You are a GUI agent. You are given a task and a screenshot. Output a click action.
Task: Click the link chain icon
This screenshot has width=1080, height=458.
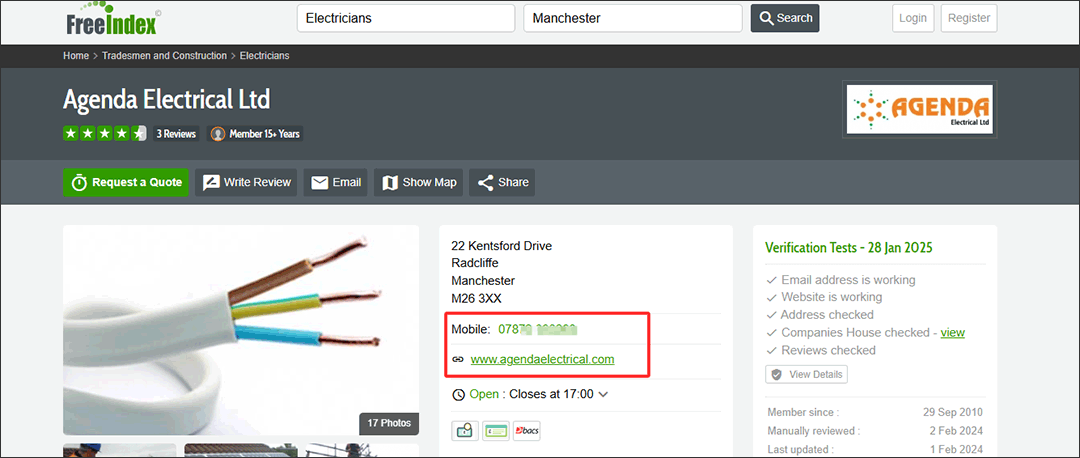[x=458, y=360]
